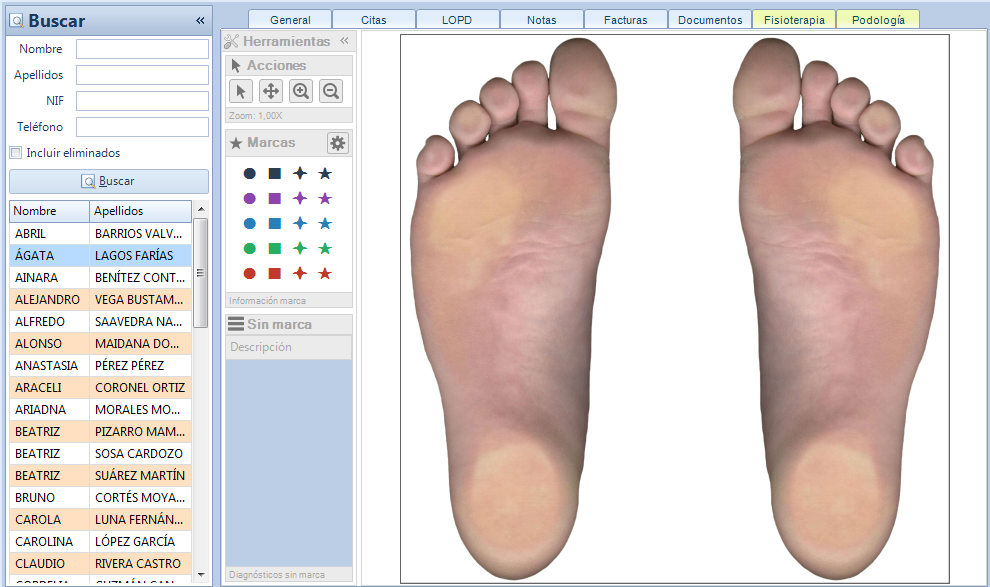990x587 pixels.
Task: Collapse the Herramientas panel
Action: pos(344,41)
